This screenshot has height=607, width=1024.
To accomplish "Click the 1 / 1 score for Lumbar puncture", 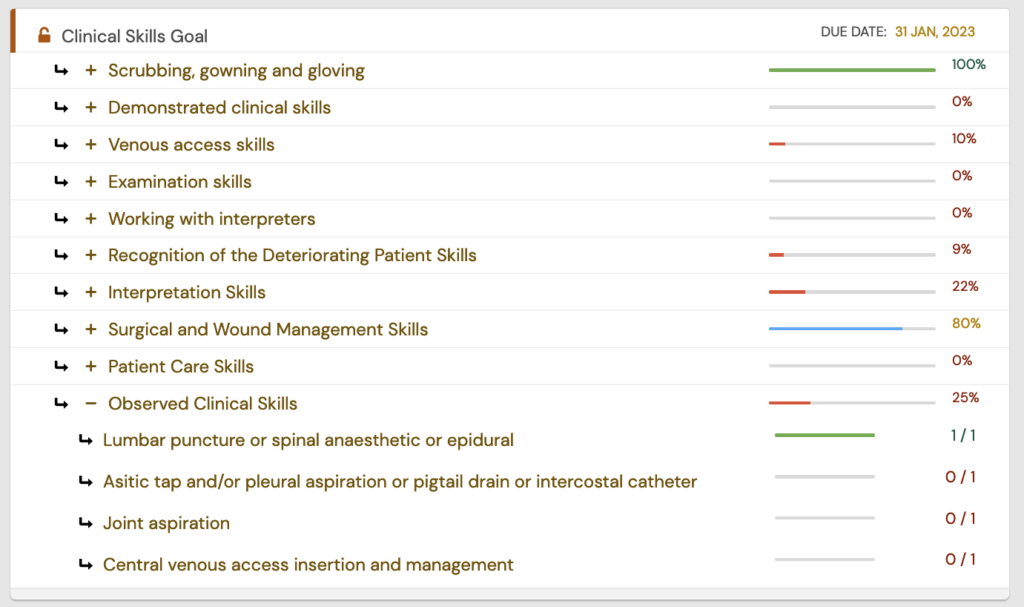I will coord(960,435).
